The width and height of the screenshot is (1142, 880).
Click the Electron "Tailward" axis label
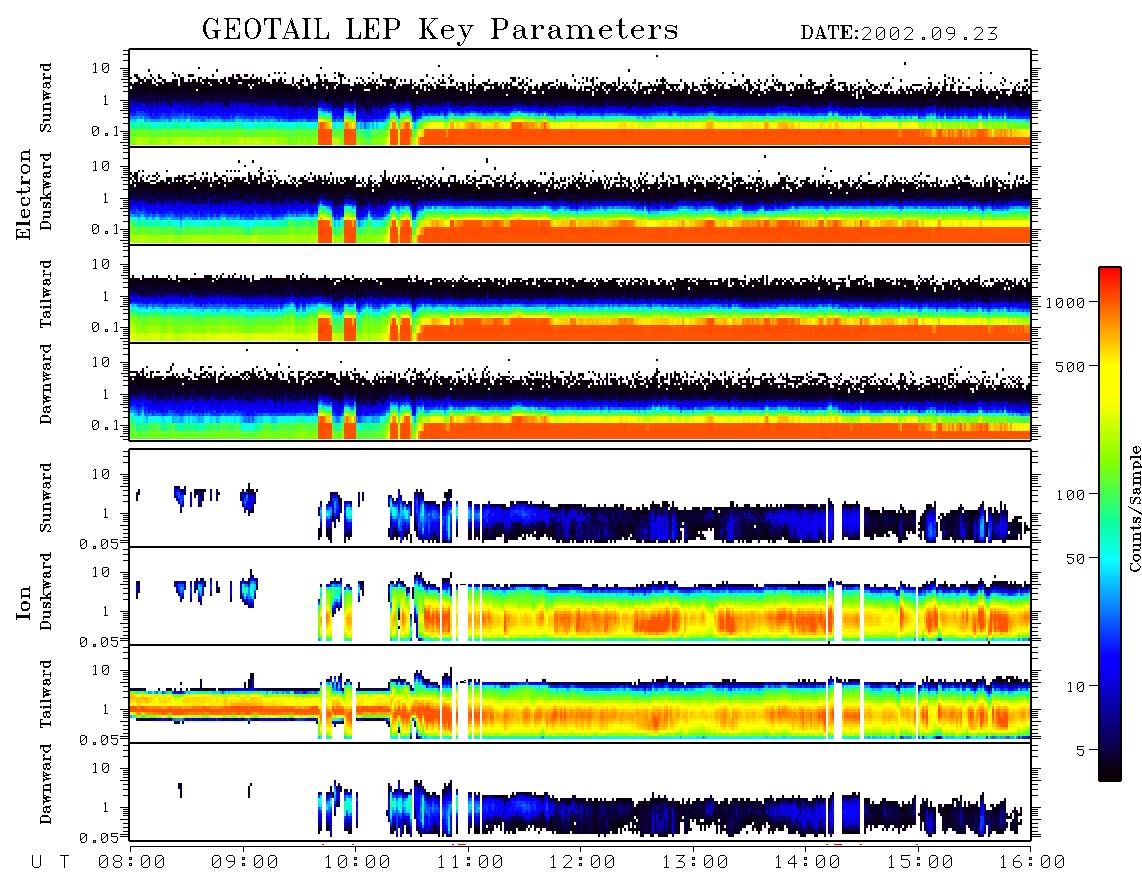tap(46, 294)
